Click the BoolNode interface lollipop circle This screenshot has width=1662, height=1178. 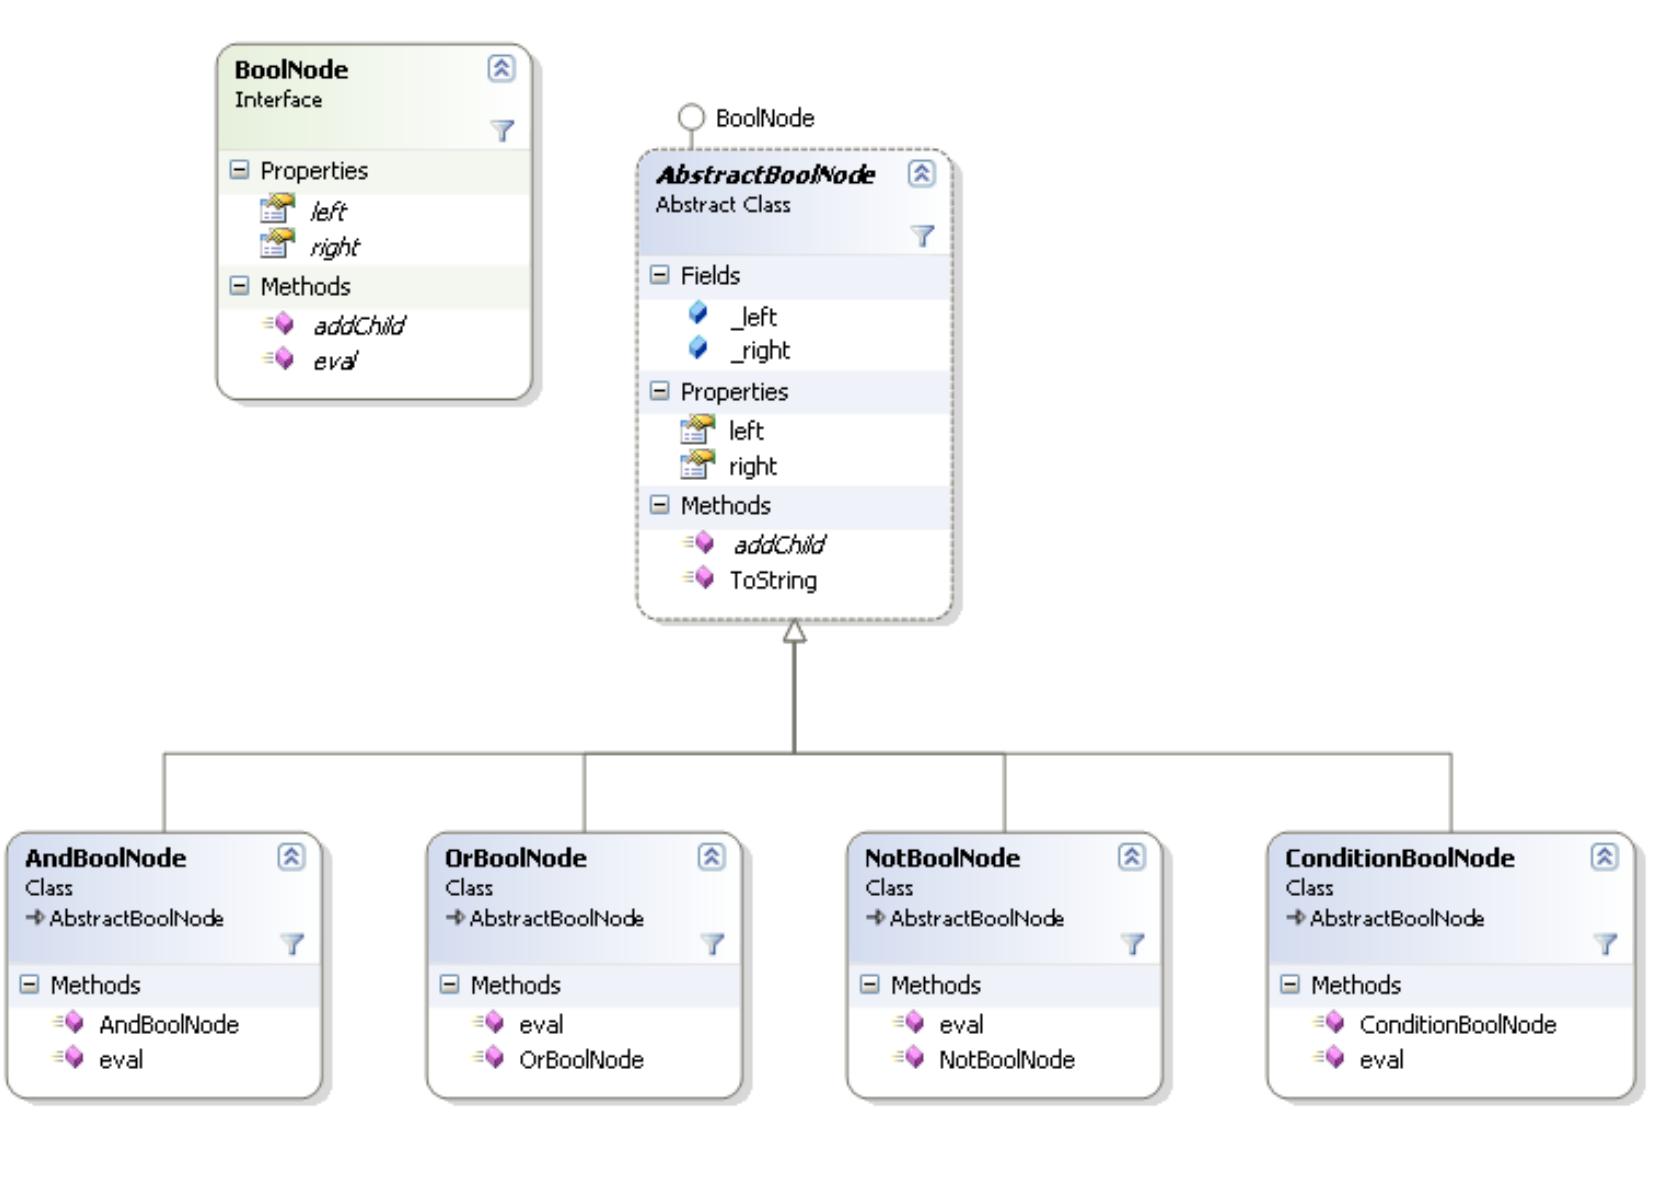click(692, 118)
